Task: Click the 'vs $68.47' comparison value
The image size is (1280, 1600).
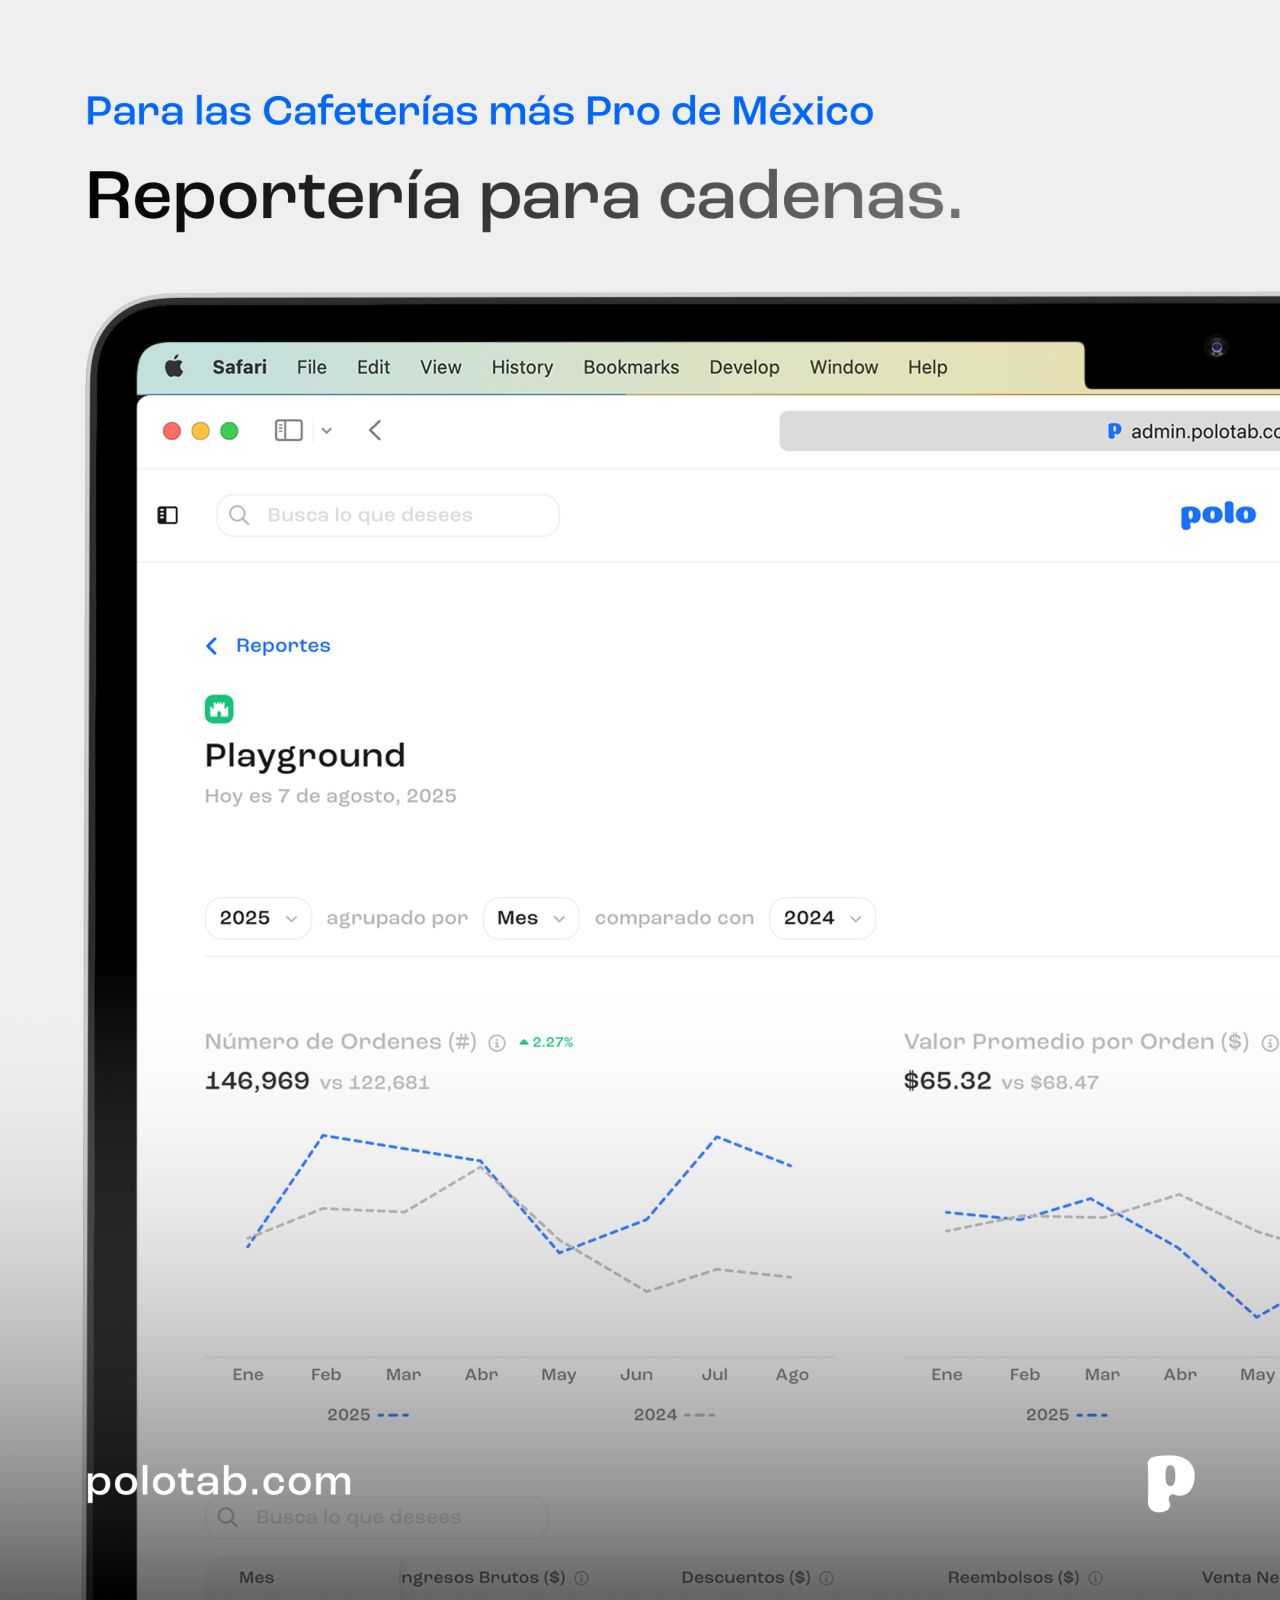Action: pyautogui.click(x=1050, y=1082)
